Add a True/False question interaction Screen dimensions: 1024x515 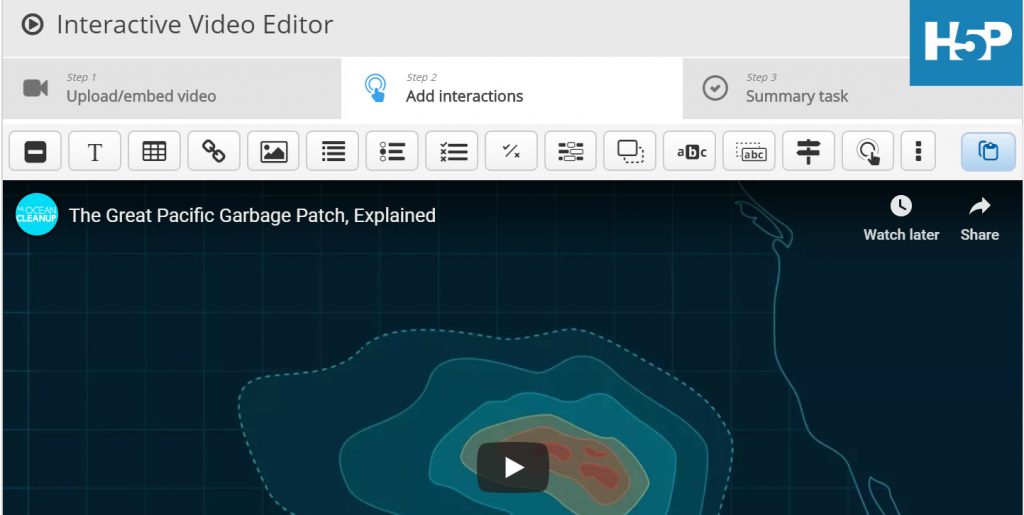511,151
